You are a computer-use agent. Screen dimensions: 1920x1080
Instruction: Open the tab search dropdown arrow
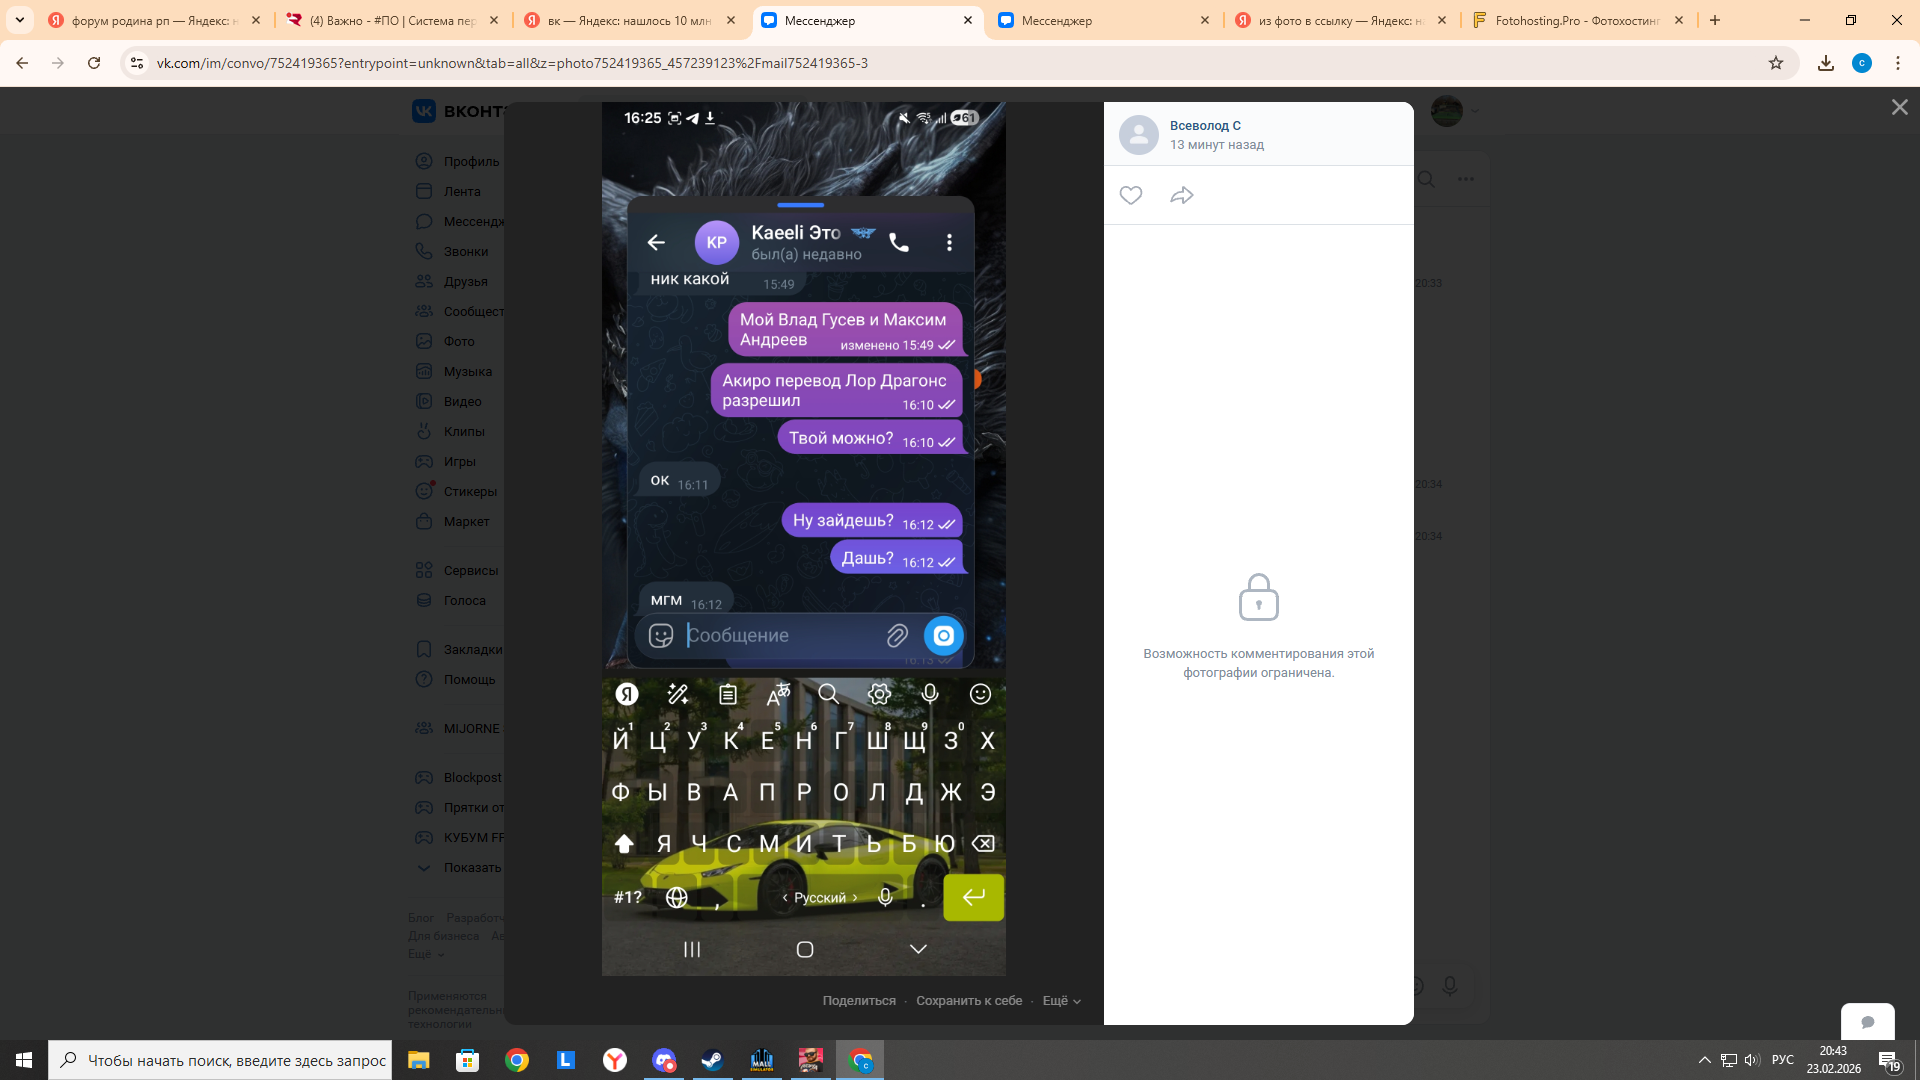(19, 20)
